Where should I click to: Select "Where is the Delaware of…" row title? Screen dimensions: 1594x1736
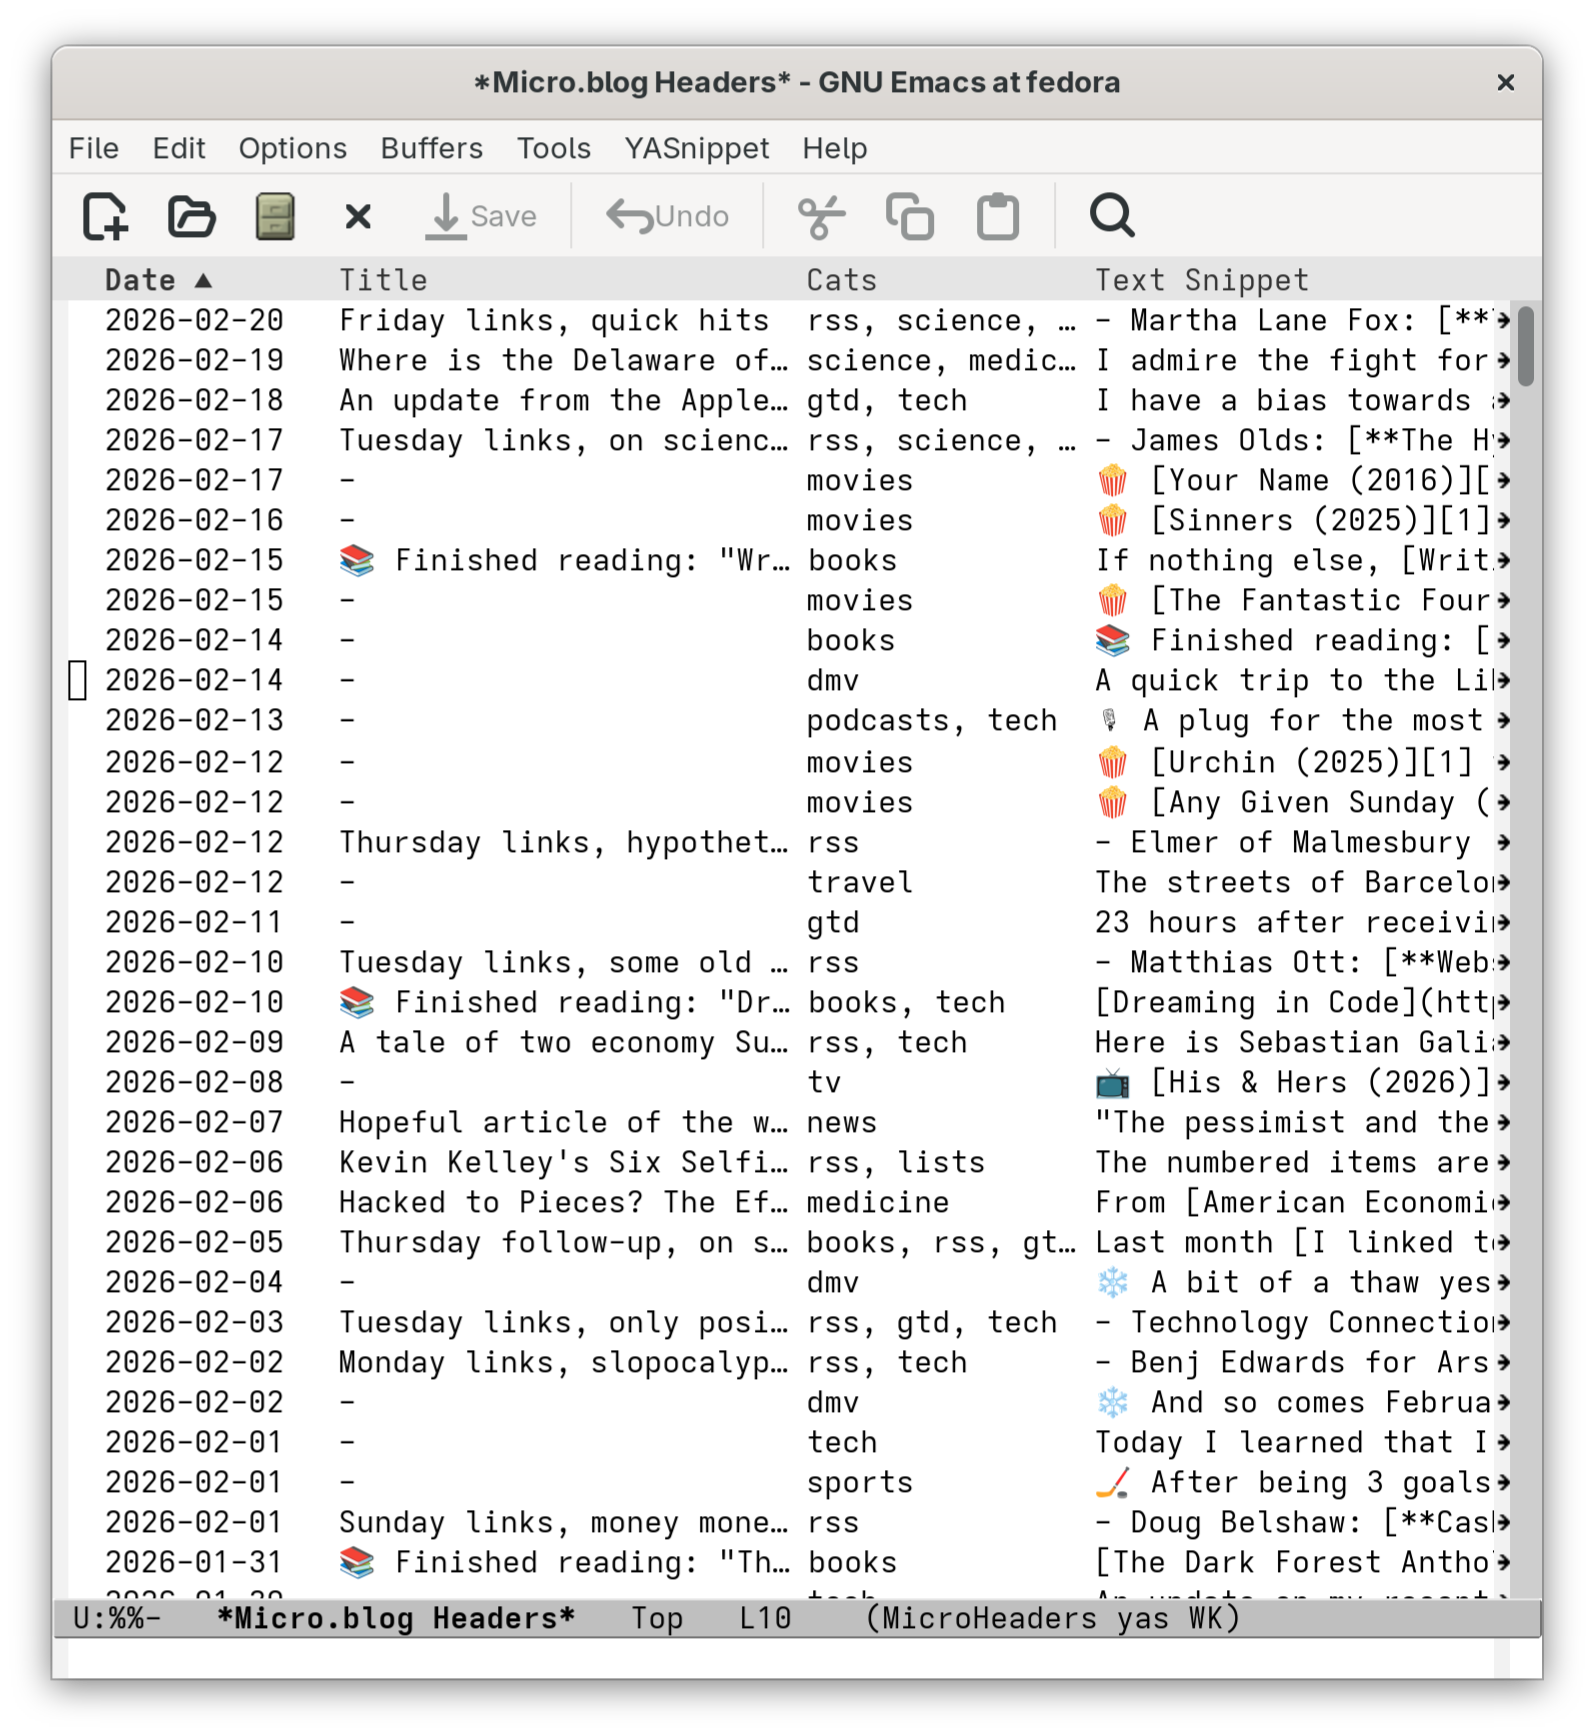pyautogui.click(x=563, y=360)
